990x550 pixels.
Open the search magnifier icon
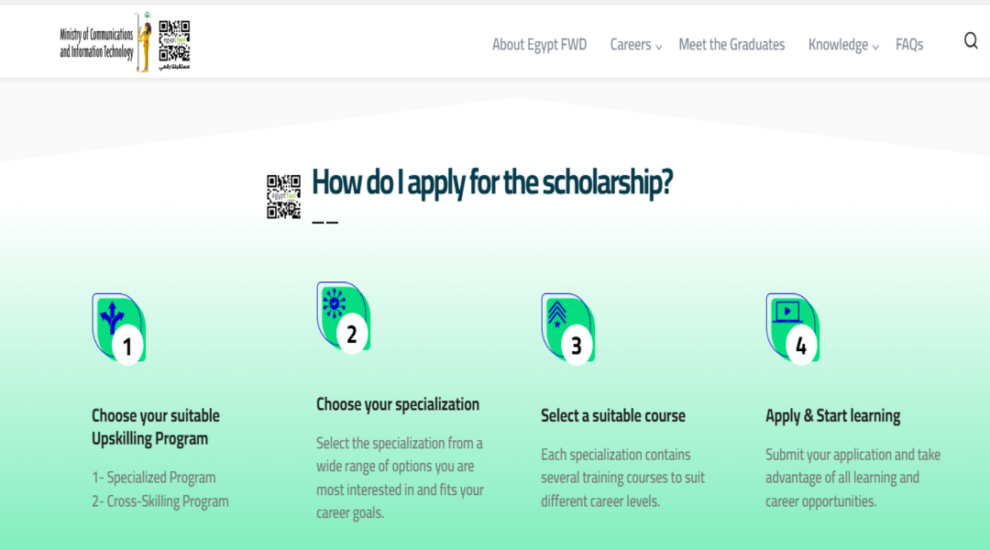point(970,41)
